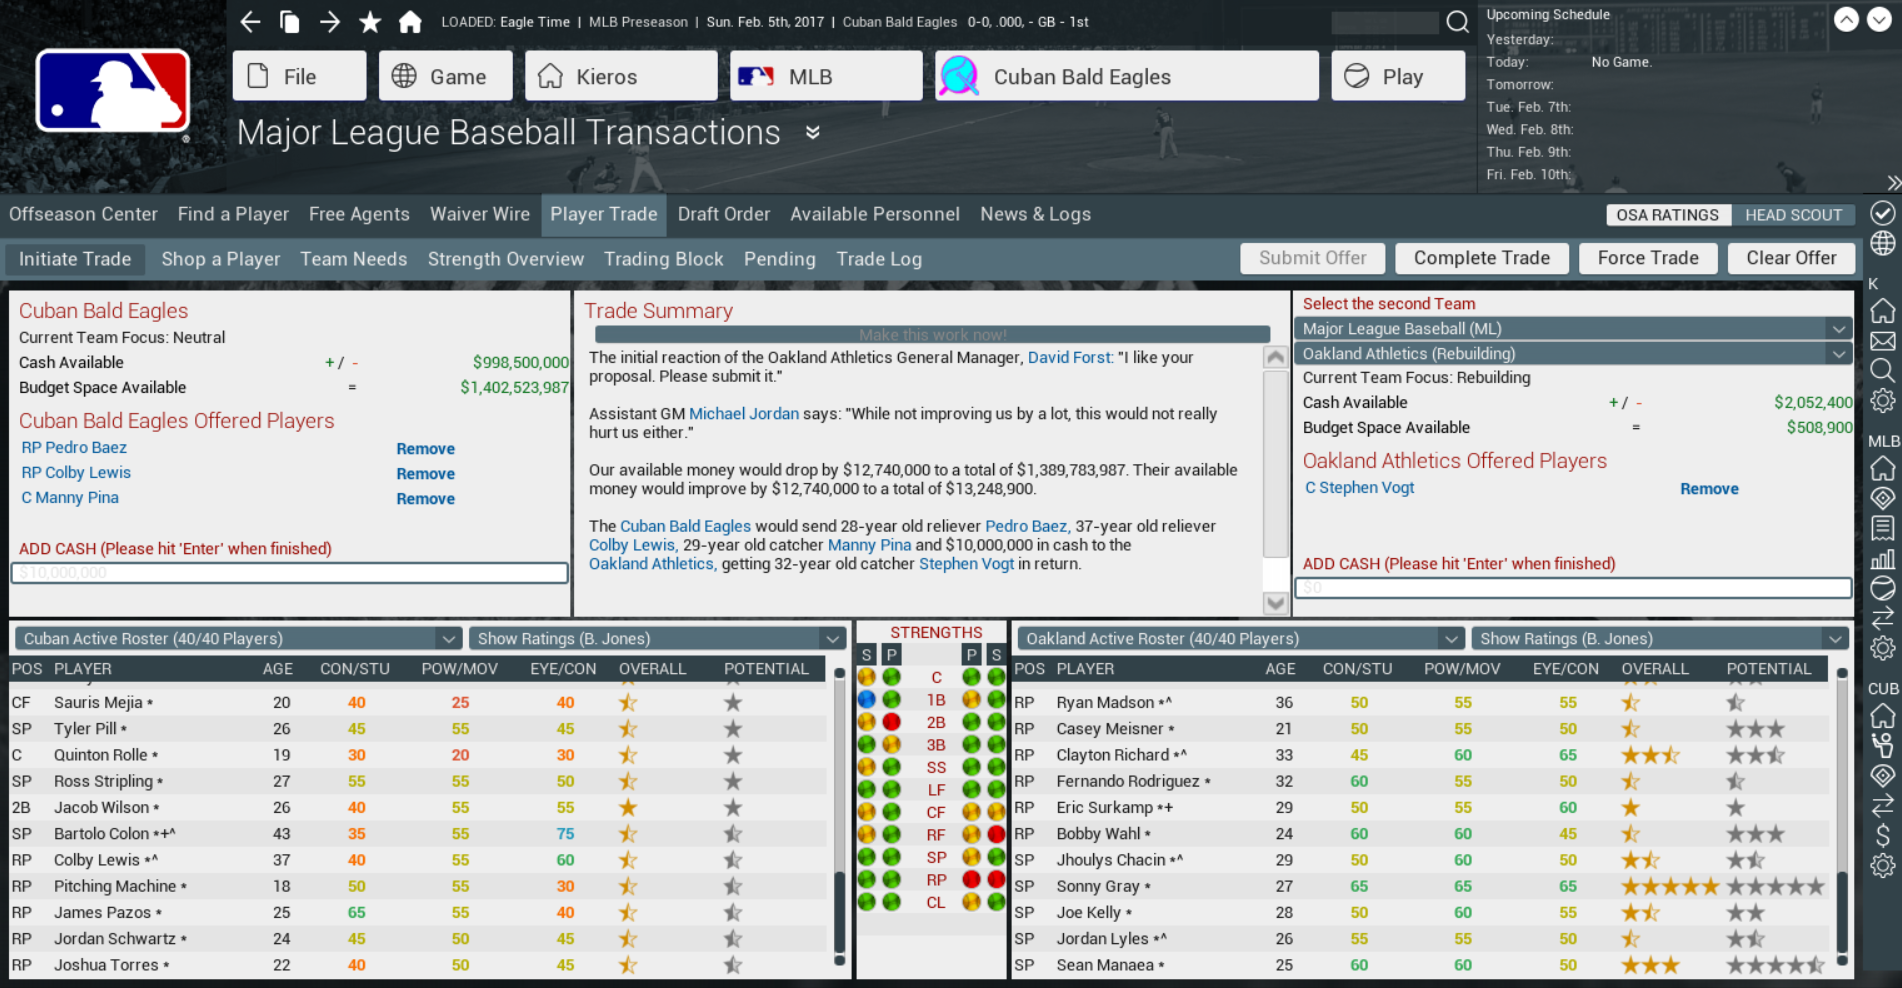
Task: Open the K section gear settings
Action: pyautogui.click(x=1883, y=401)
